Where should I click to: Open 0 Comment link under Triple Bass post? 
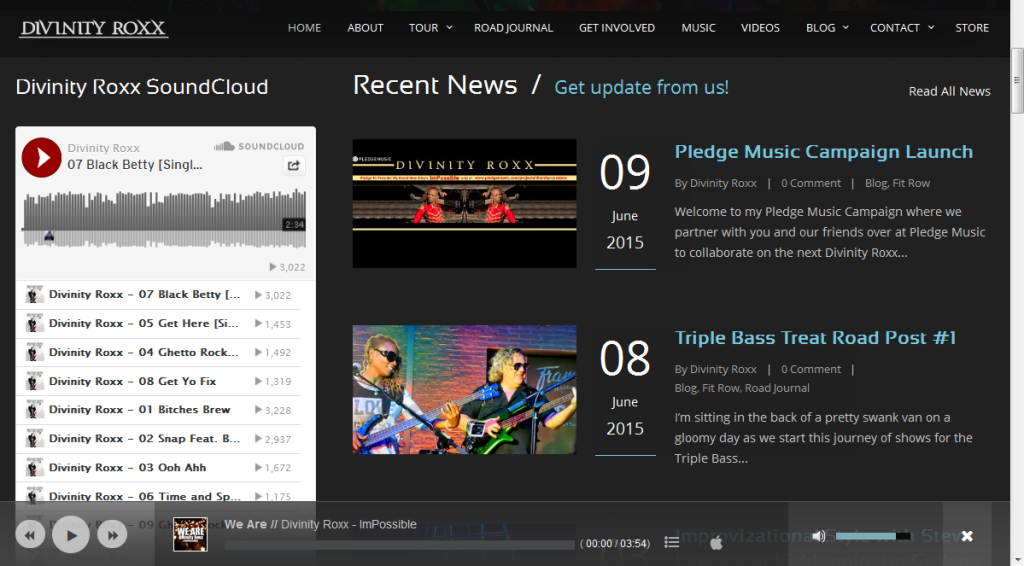(810, 369)
